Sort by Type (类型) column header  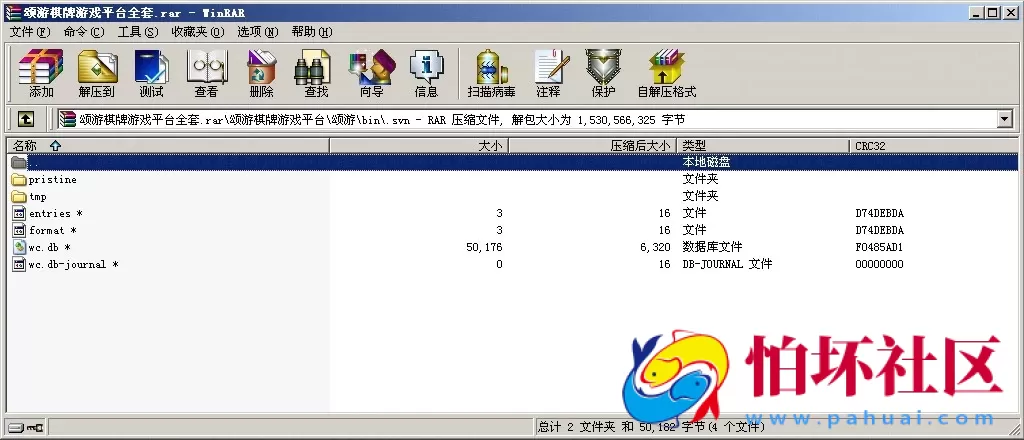(763, 146)
